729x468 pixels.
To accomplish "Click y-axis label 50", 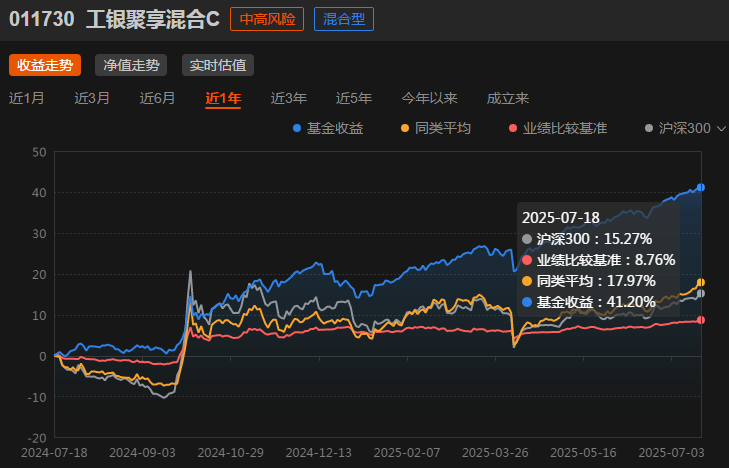I will coord(39,152).
